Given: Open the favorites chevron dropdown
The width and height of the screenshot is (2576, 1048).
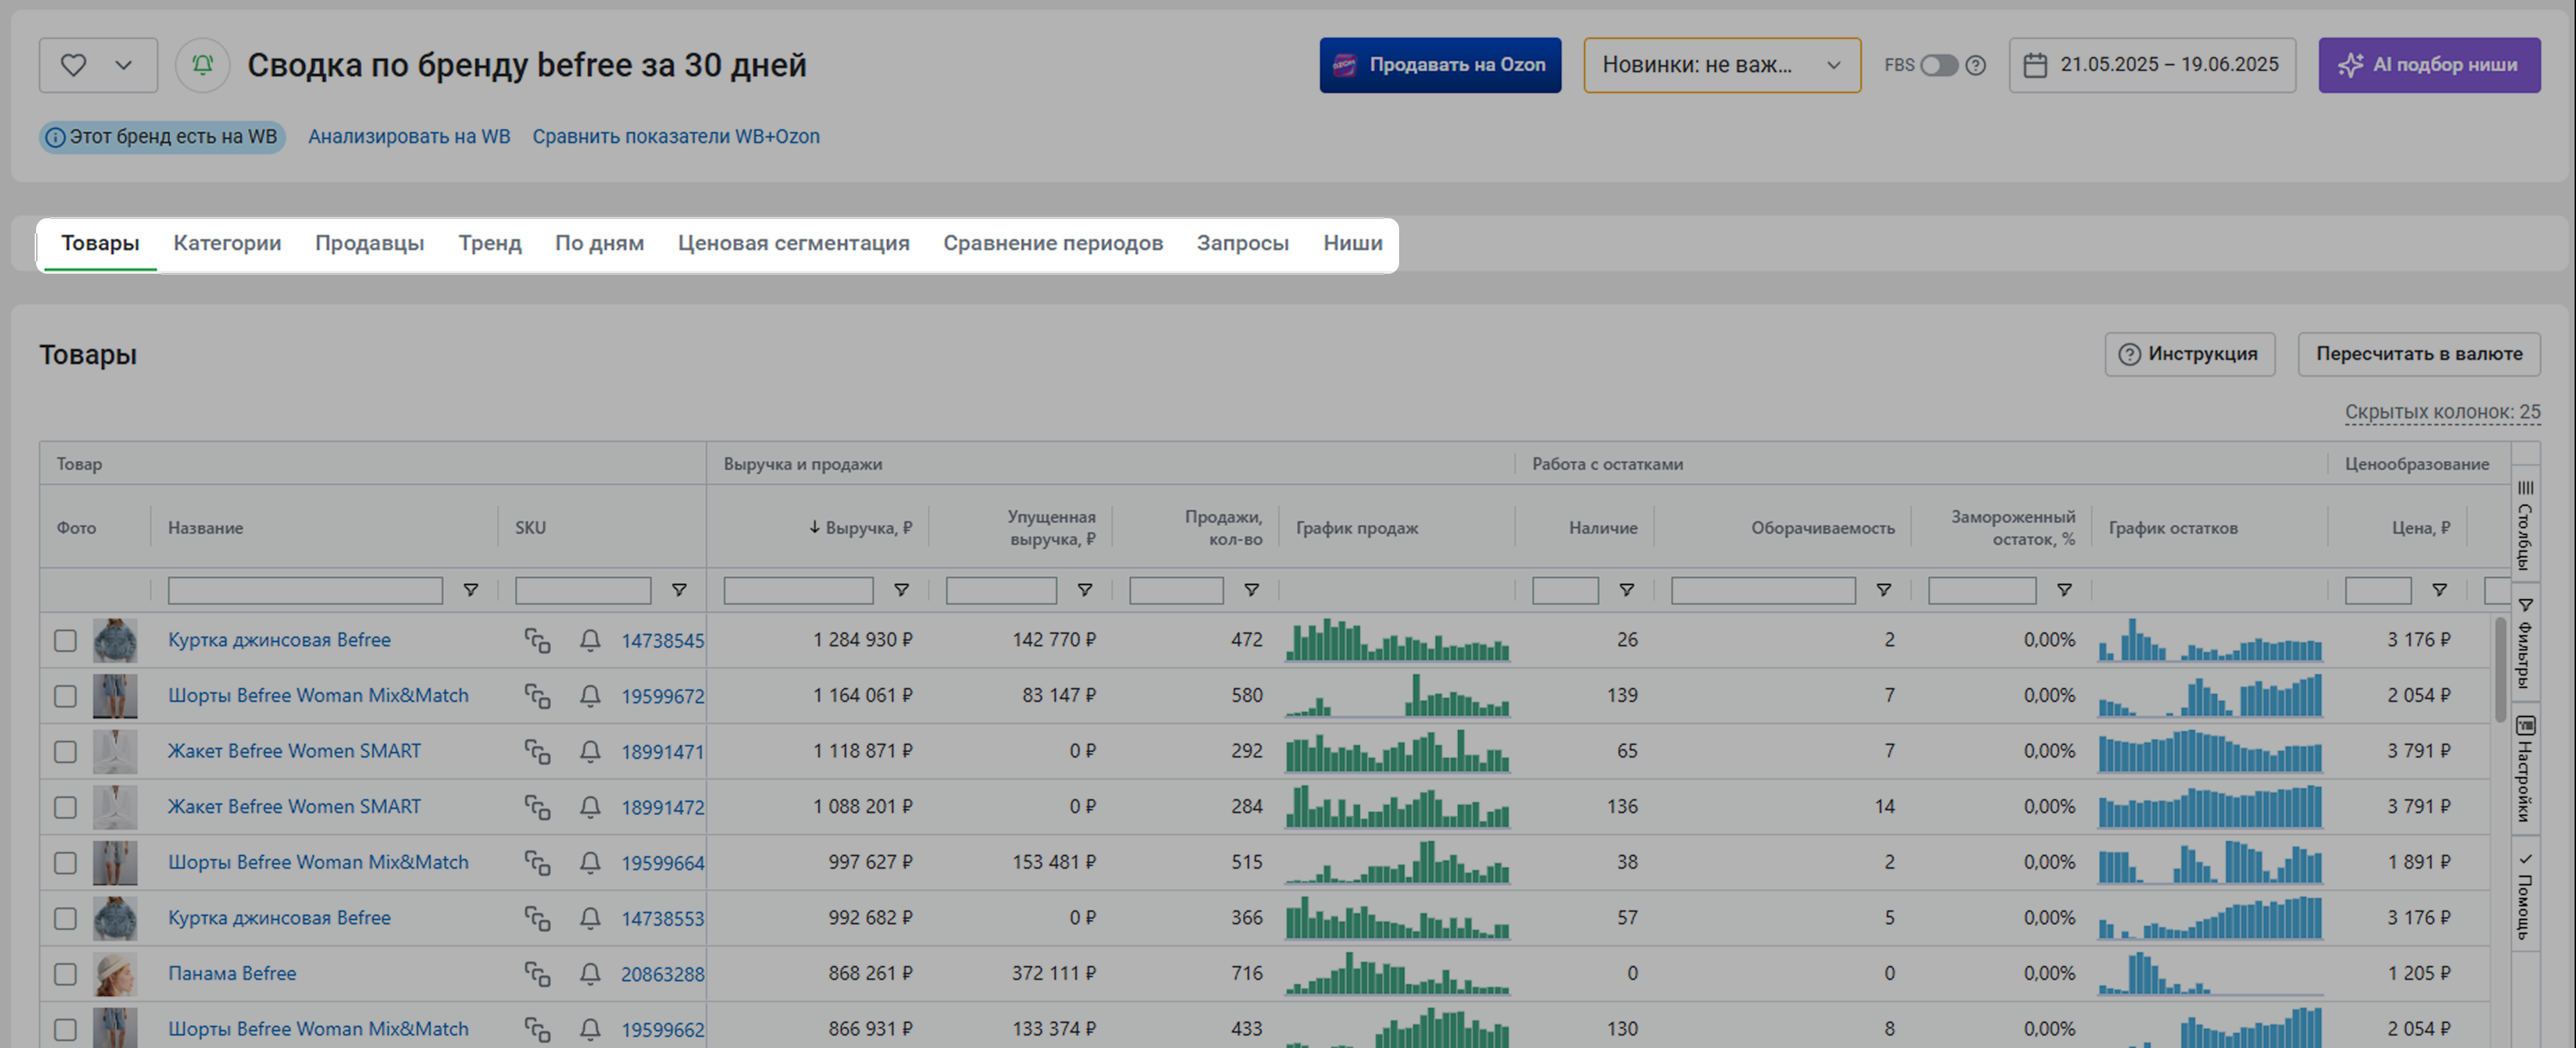Looking at the screenshot, I should 123,65.
